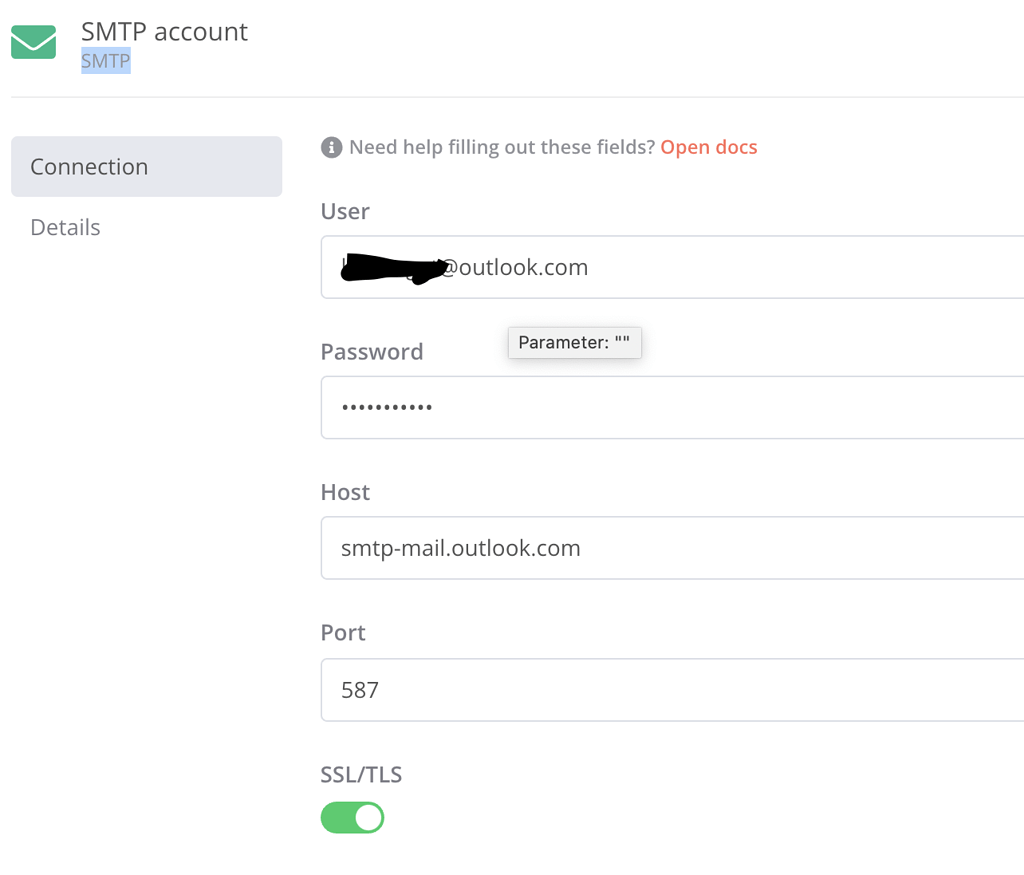Enable SSL/TLS for the connection
This screenshot has height=875, width=1024.
[352, 817]
